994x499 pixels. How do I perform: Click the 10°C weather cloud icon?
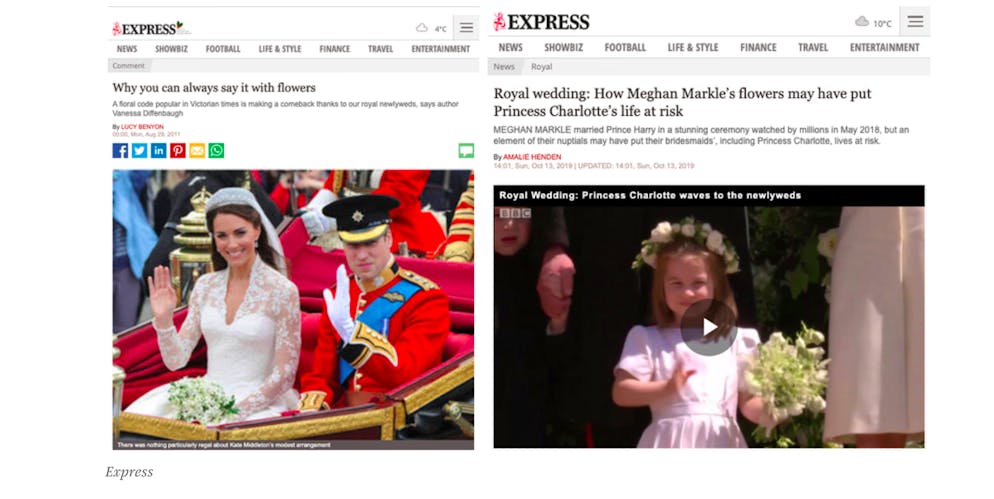pyautogui.click(x=862, y=22)
